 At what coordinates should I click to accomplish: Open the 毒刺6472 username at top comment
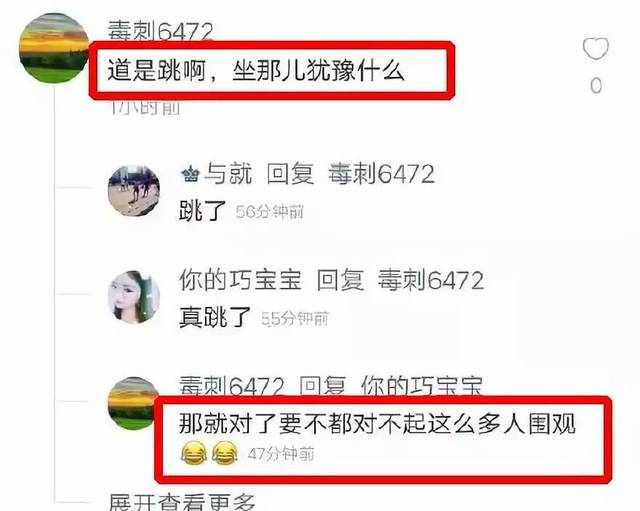(x=160, y=31)
